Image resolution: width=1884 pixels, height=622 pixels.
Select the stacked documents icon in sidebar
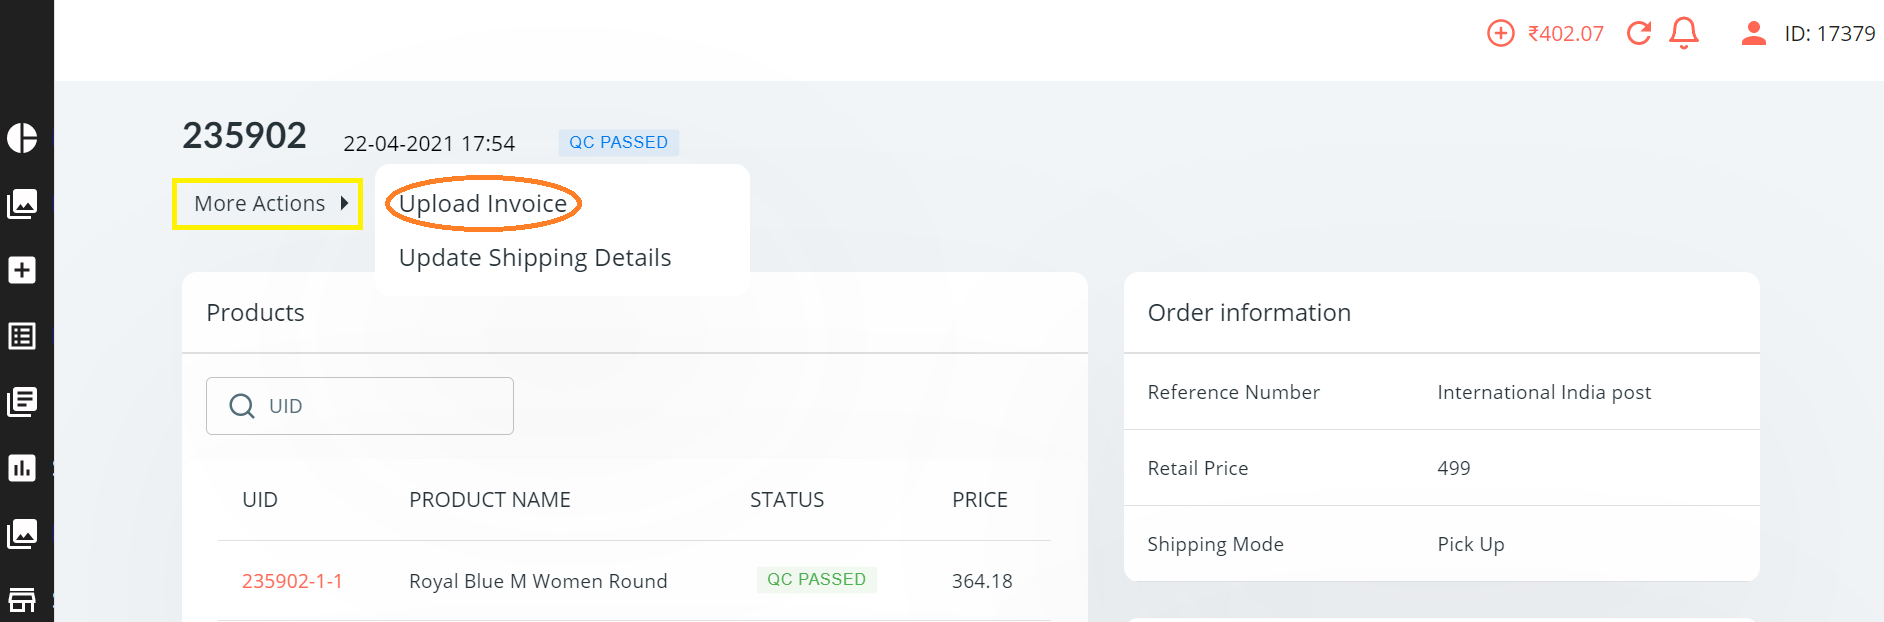click(22, 402)
